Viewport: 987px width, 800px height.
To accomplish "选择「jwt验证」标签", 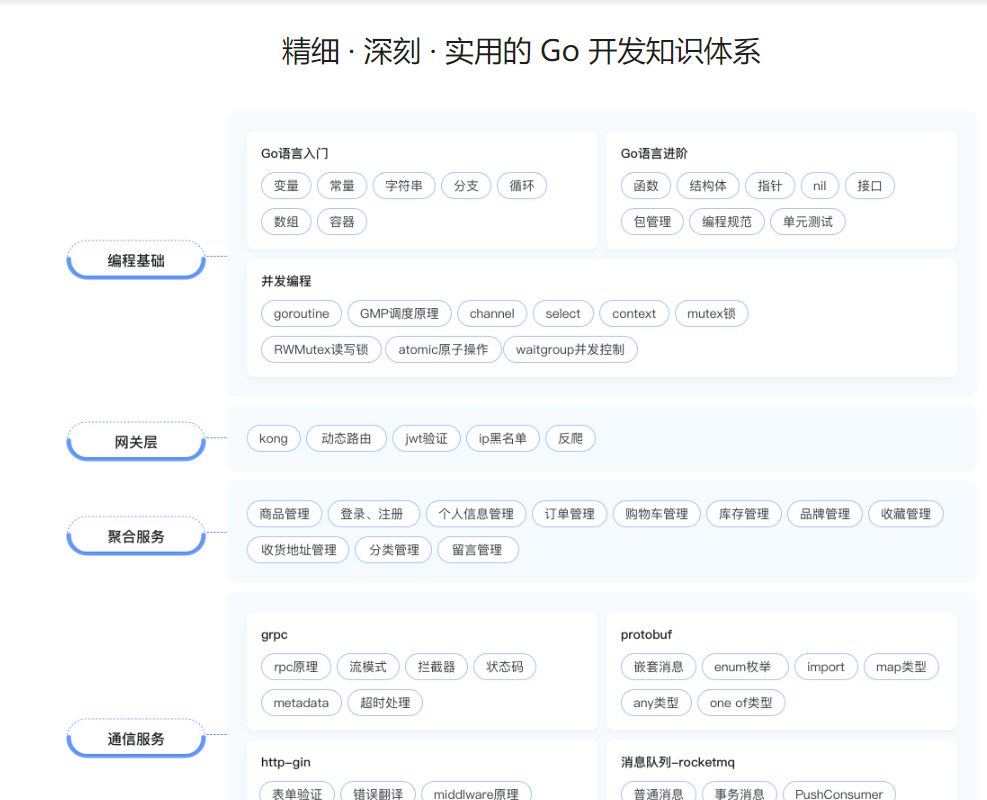I will (426, 438).
